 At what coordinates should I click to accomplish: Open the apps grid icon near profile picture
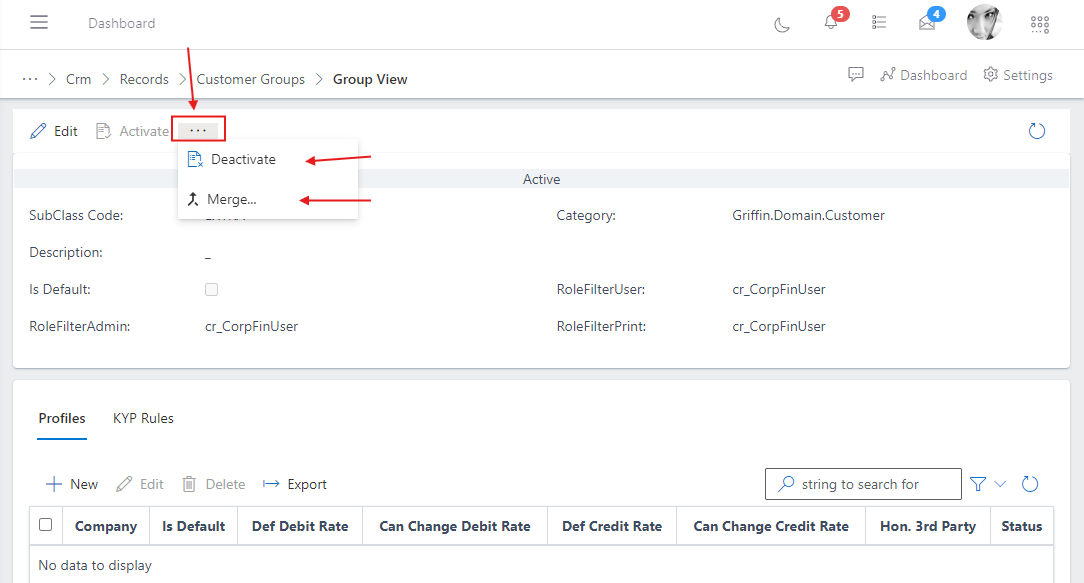coord(1040,23)
